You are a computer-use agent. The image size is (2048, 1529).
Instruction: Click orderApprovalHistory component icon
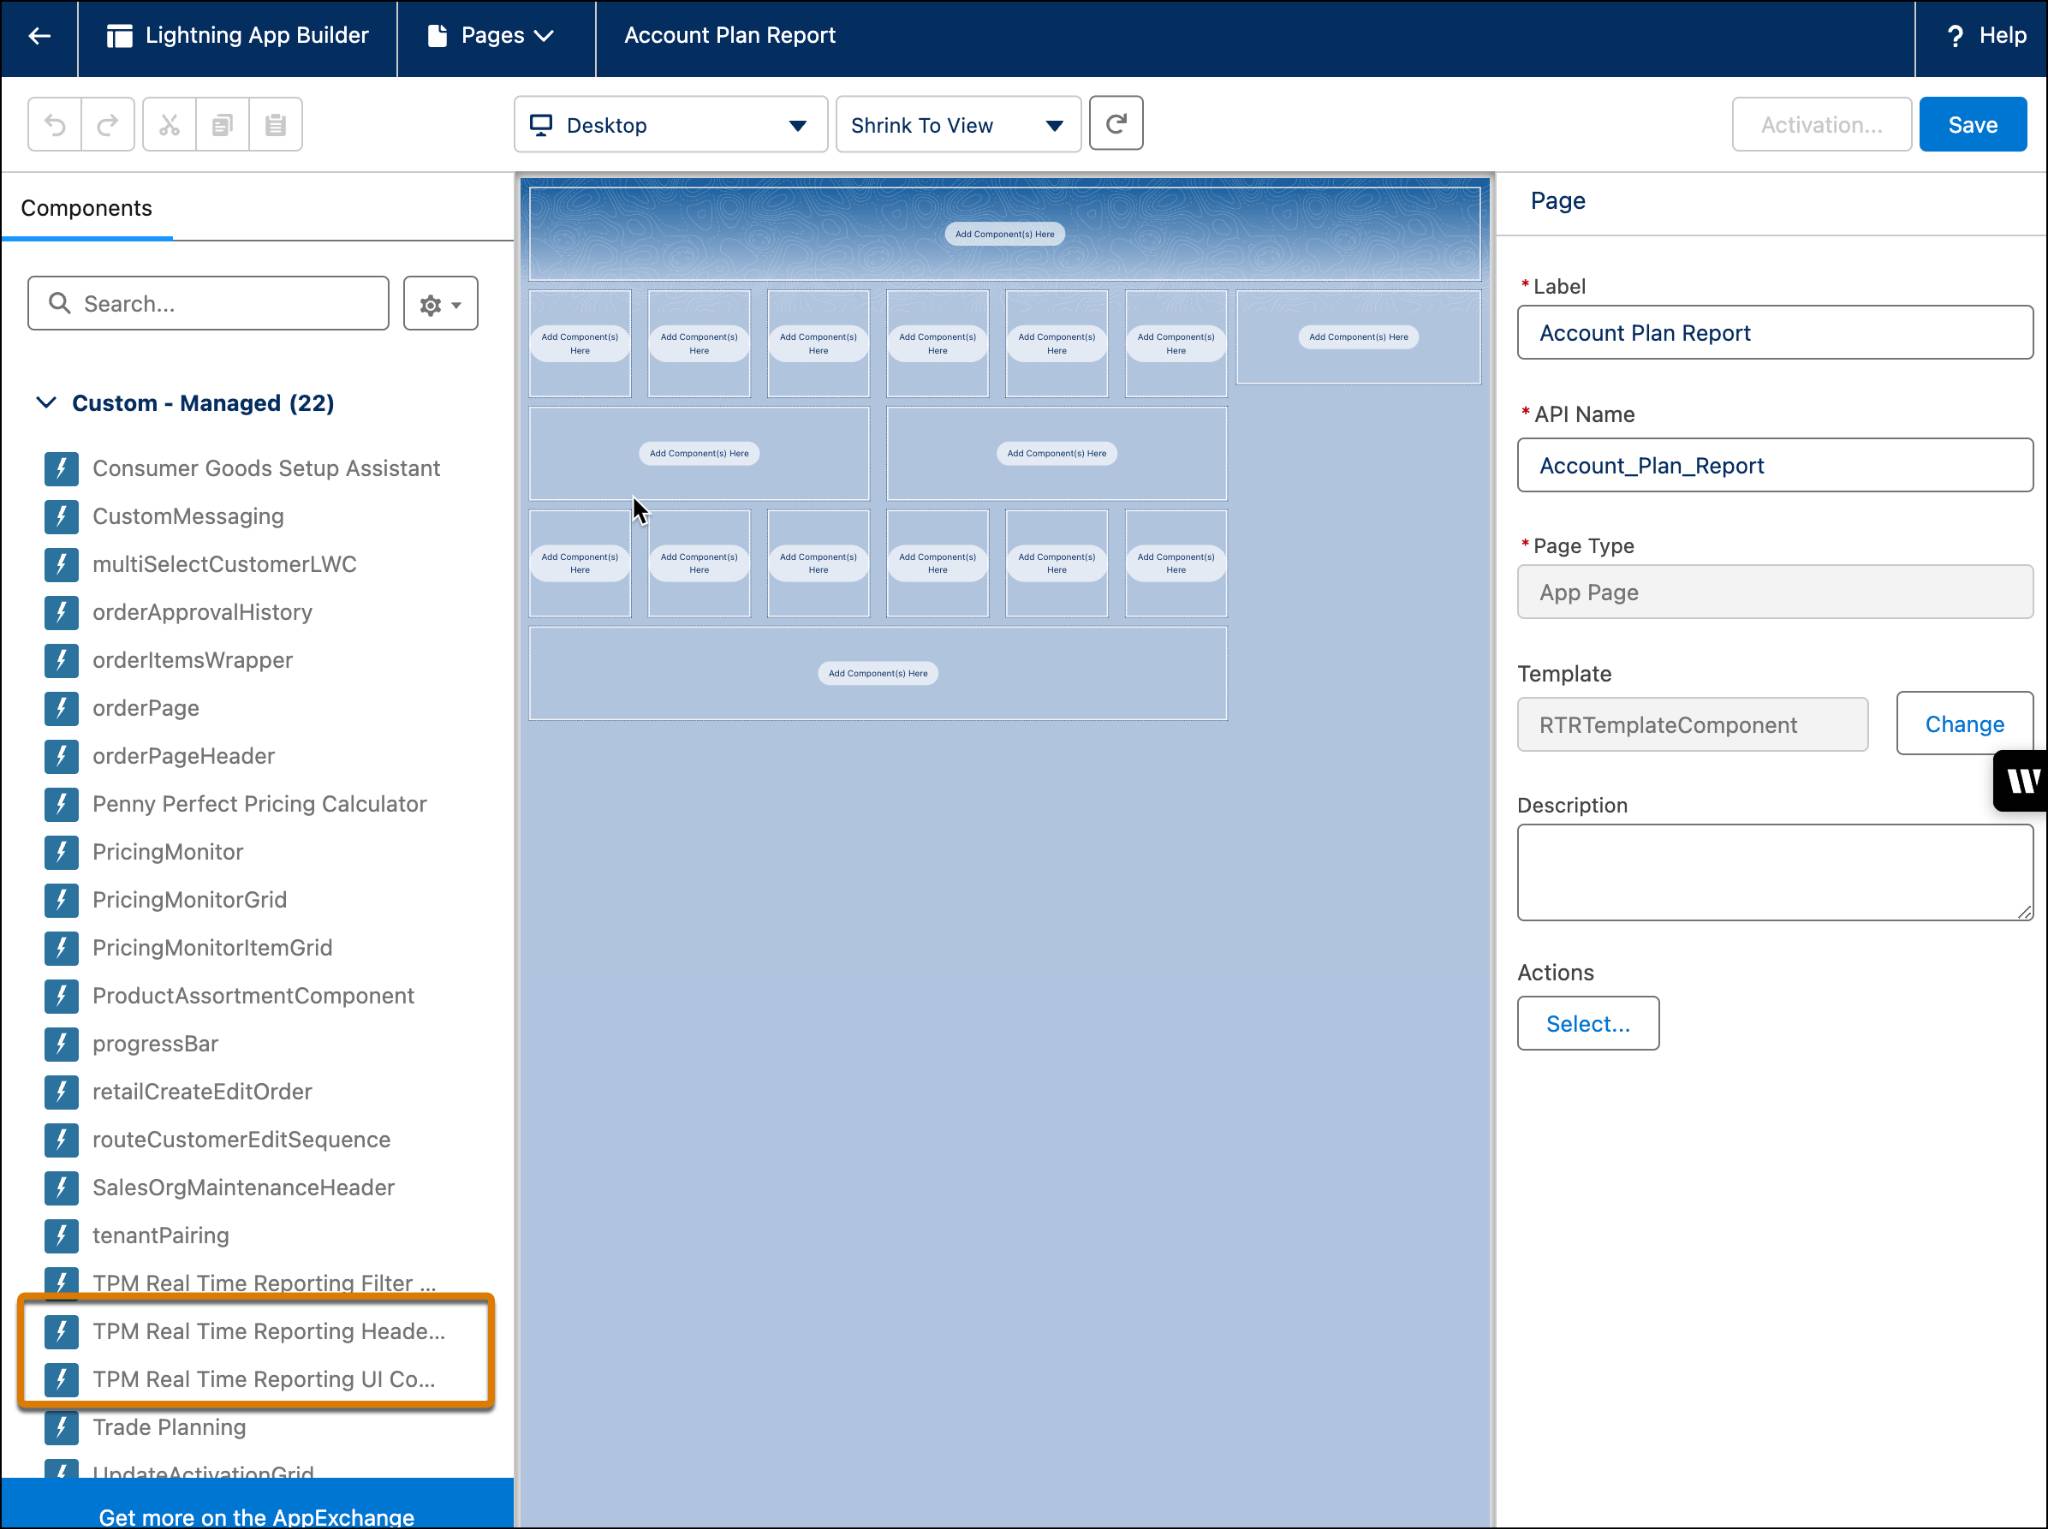pyautogui.click(x=62, y=612)
